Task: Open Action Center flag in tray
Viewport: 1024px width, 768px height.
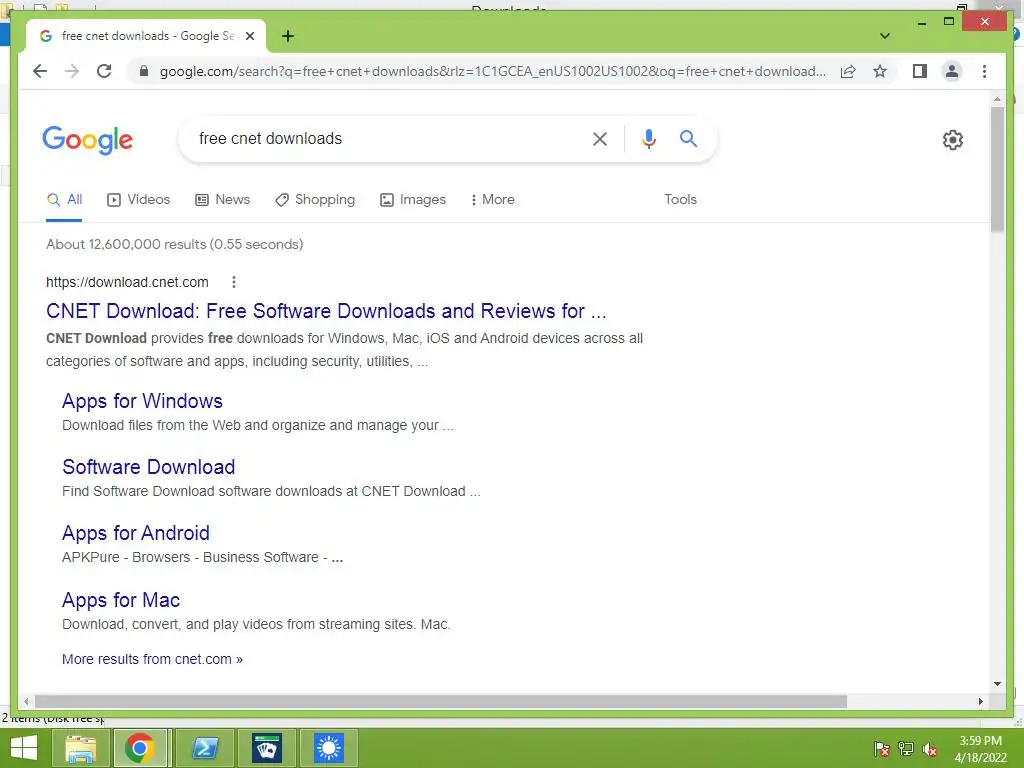Action: tap(881, 749)
